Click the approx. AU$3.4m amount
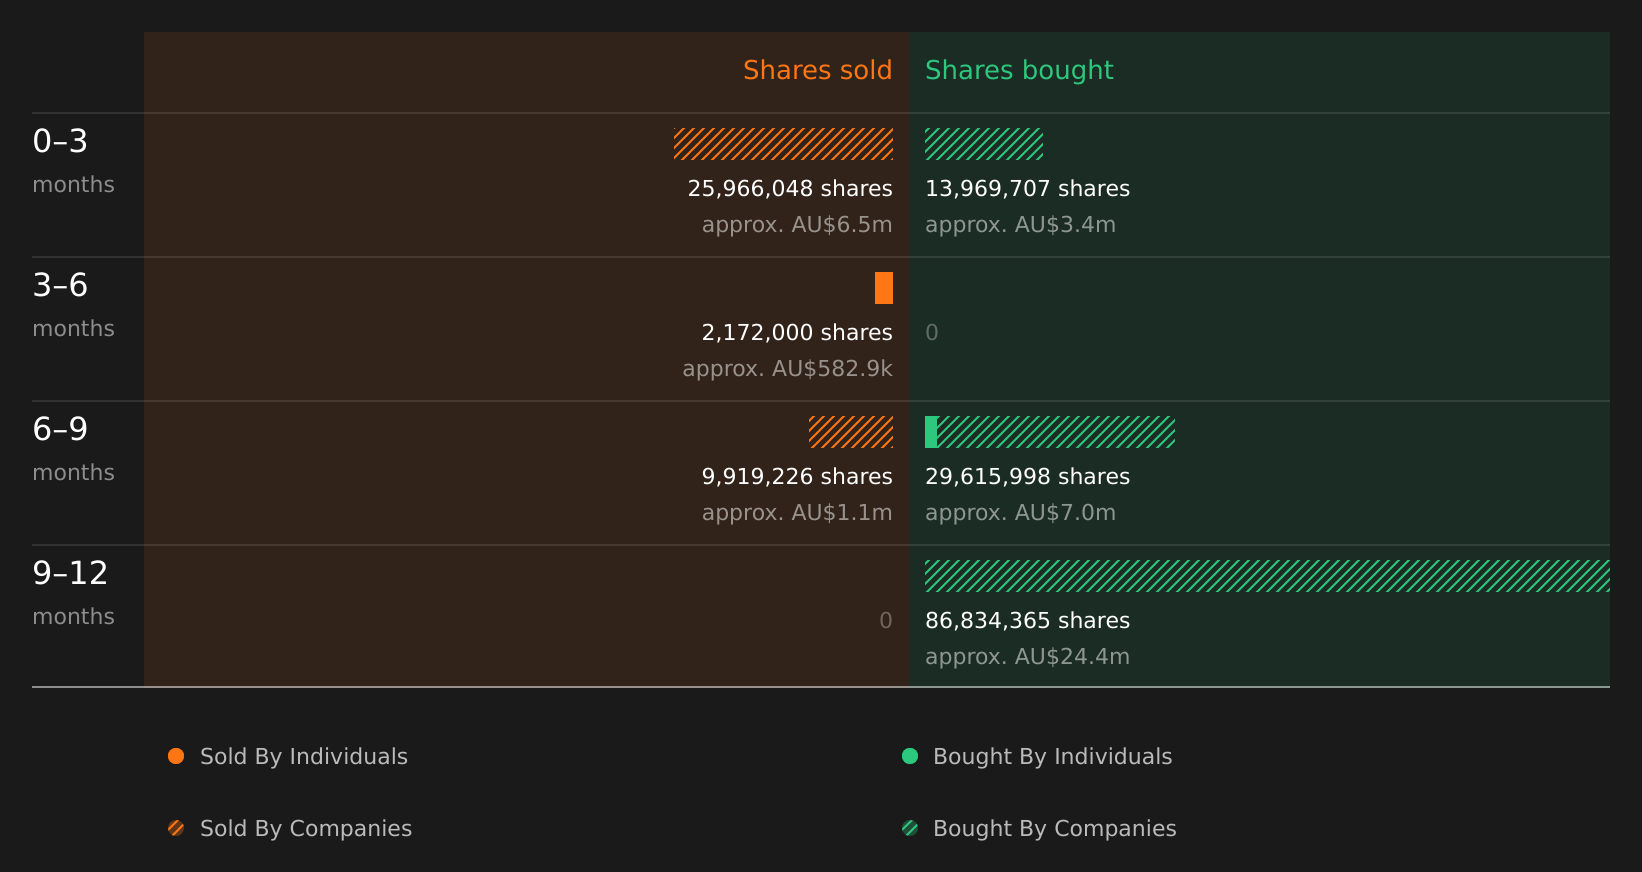 [1020, 225]
